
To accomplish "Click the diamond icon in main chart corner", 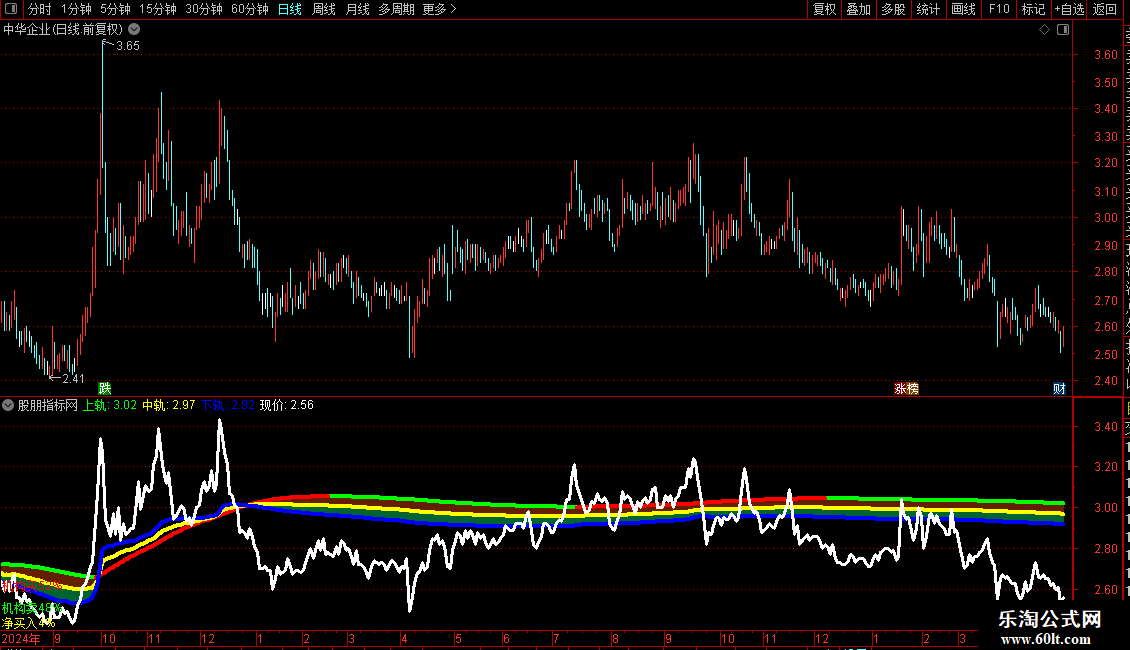I will pyautogui.click(x=1044, y=30).
